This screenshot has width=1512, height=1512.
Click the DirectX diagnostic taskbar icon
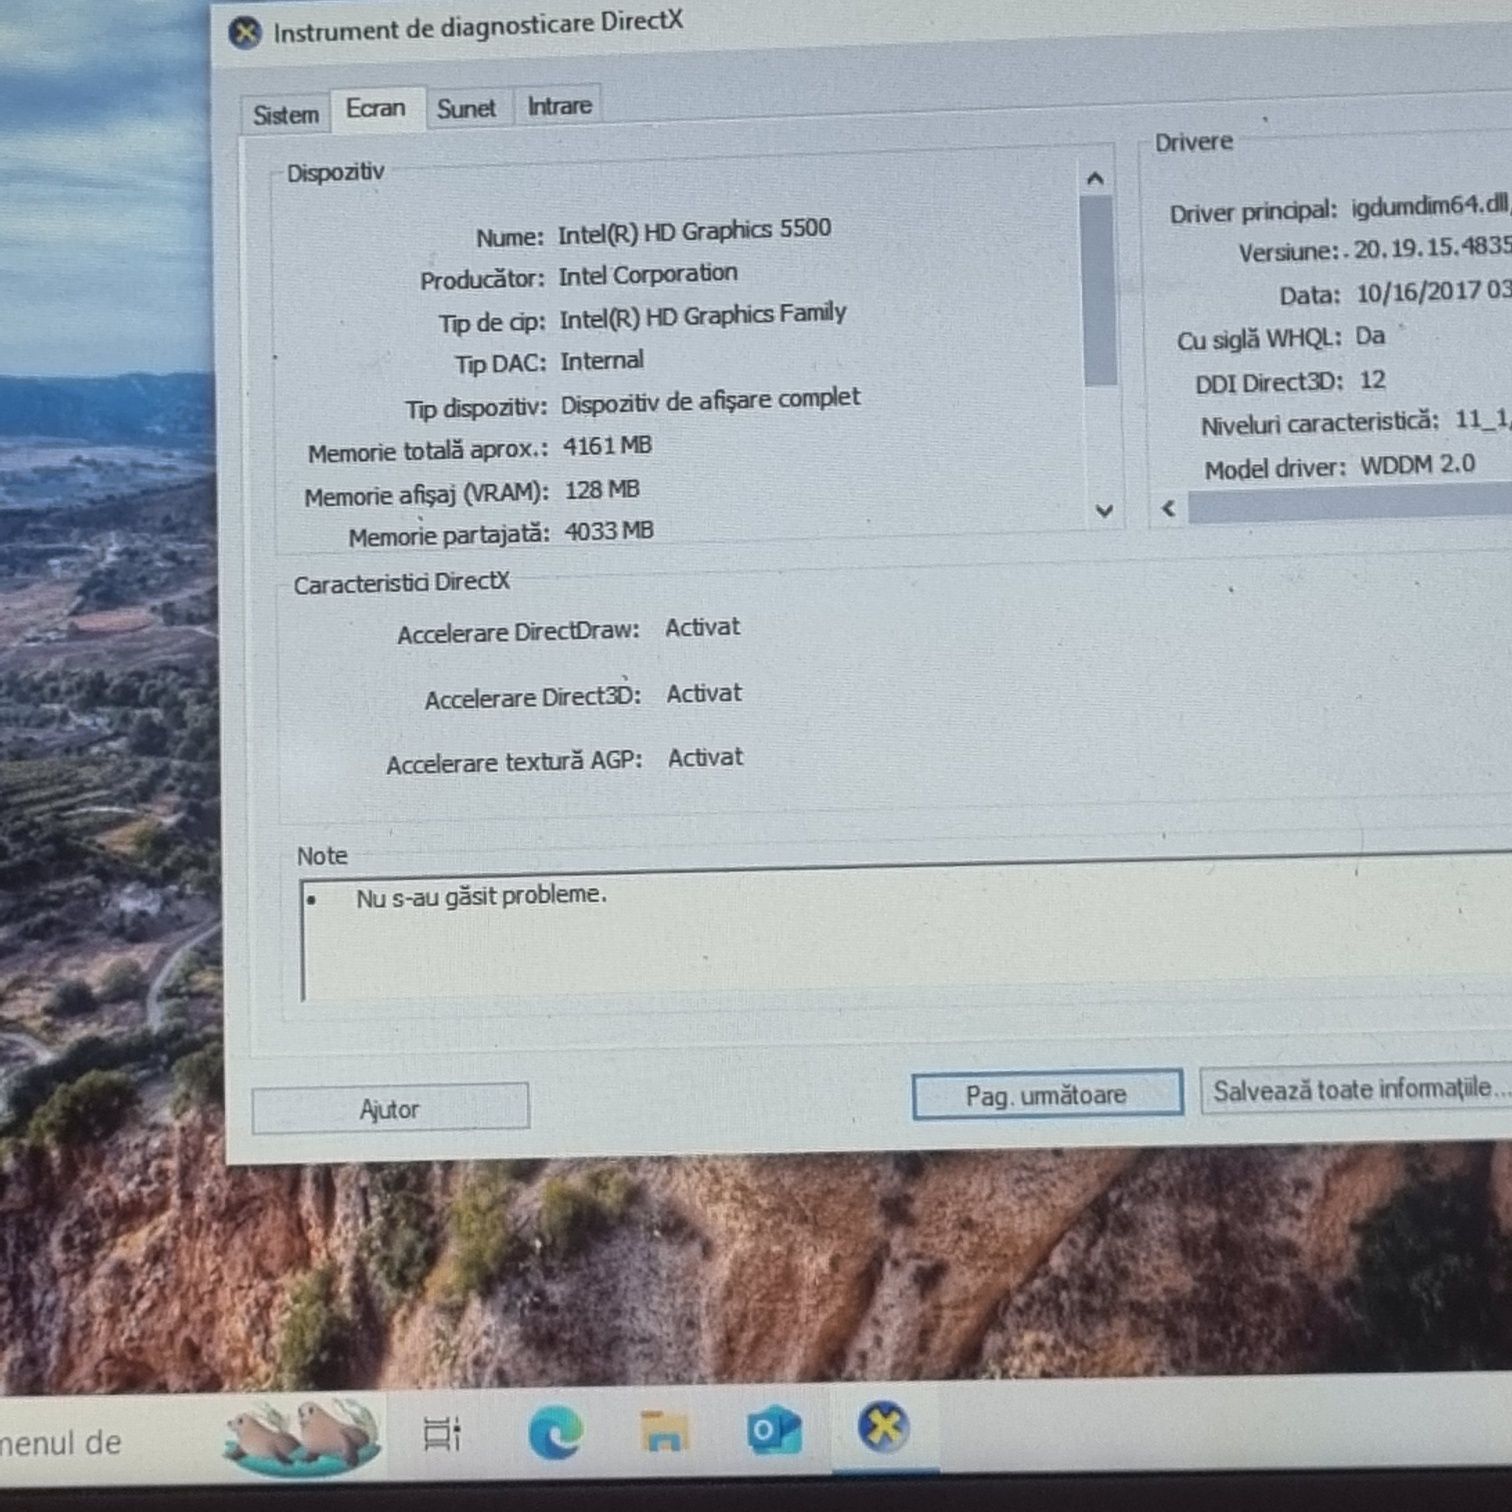coord(883,1427)
